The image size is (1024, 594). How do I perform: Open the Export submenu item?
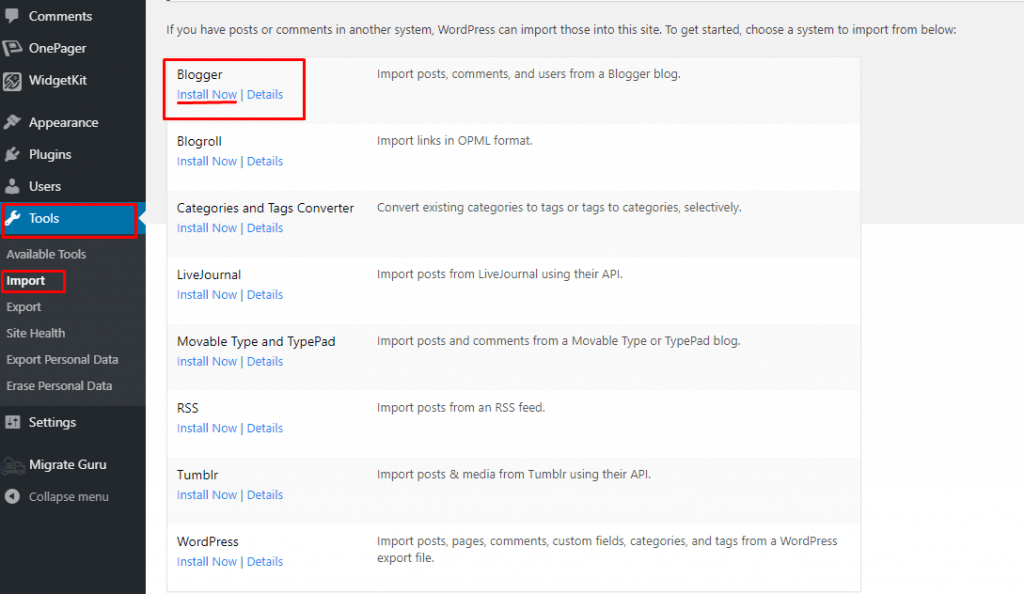[24, 307]
